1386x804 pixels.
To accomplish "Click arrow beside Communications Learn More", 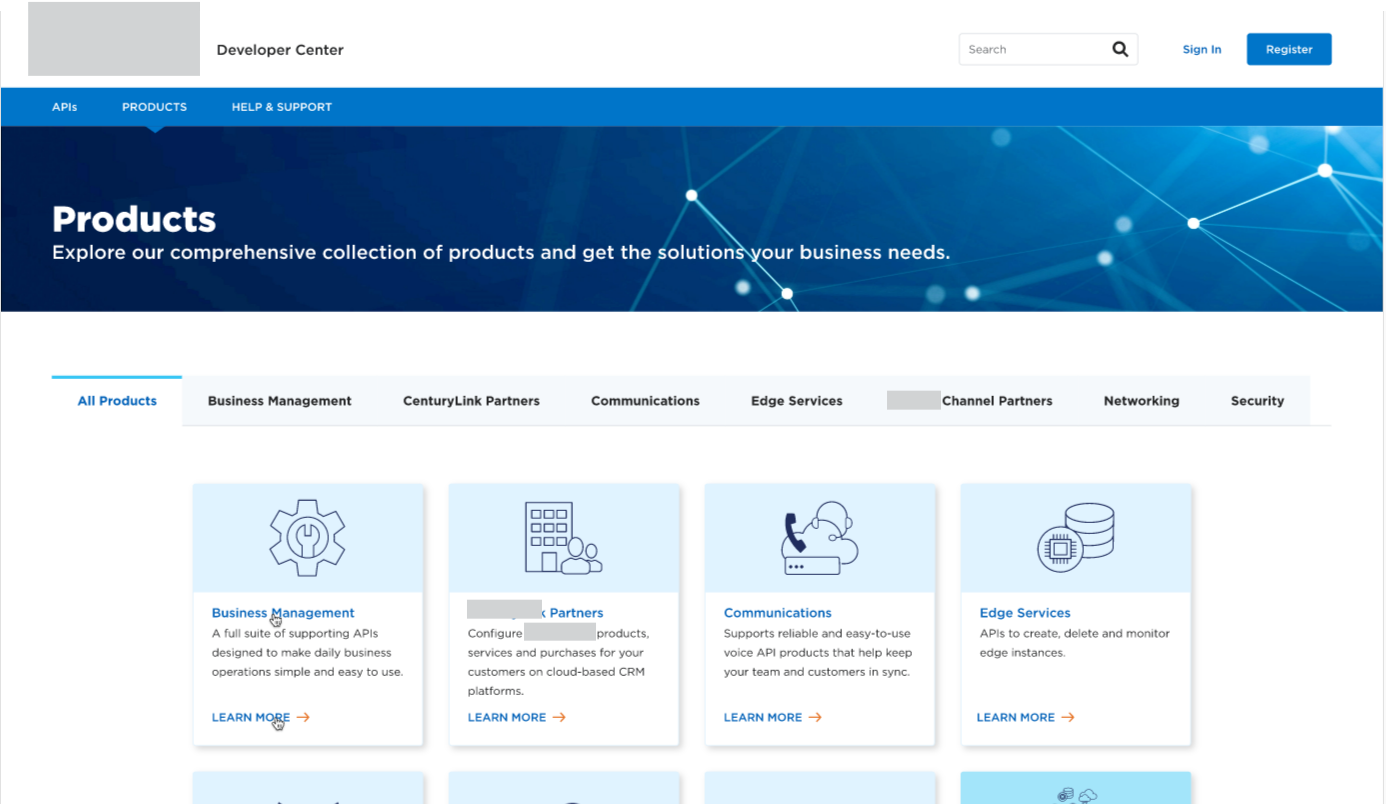I will tap(815, 717).
